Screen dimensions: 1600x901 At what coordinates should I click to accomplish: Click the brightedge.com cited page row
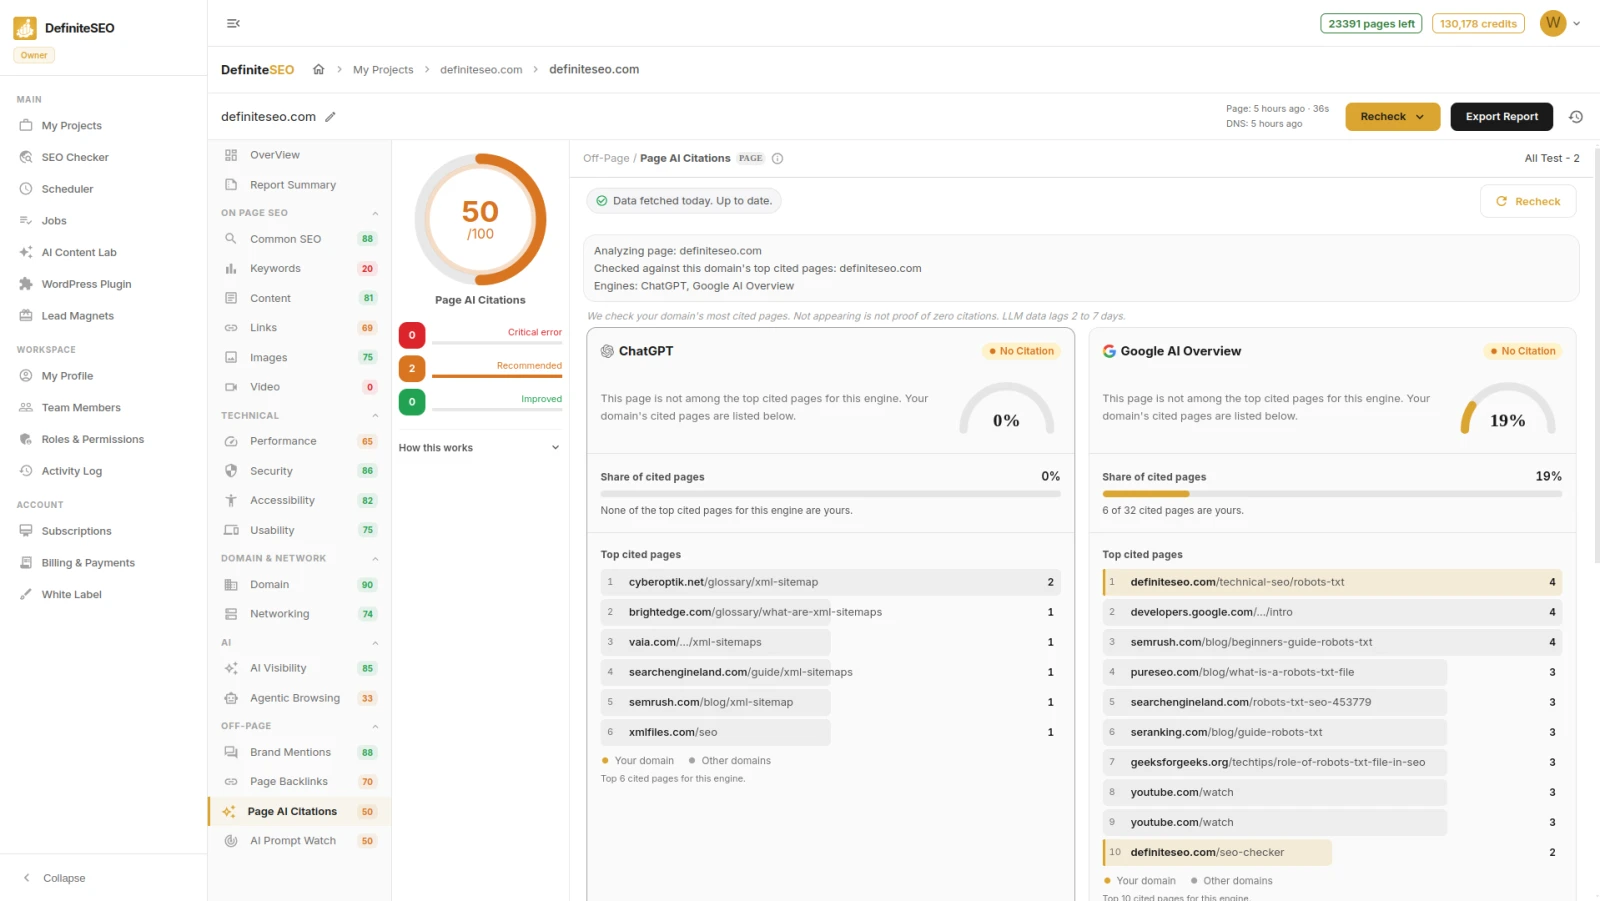click(x=830, y=612)
